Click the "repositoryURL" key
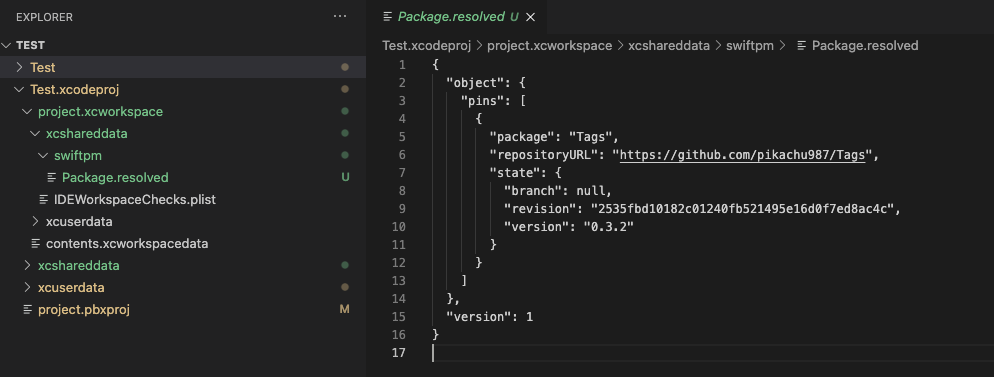Screen dimensions: 994x377 click(x=543, y=155)
